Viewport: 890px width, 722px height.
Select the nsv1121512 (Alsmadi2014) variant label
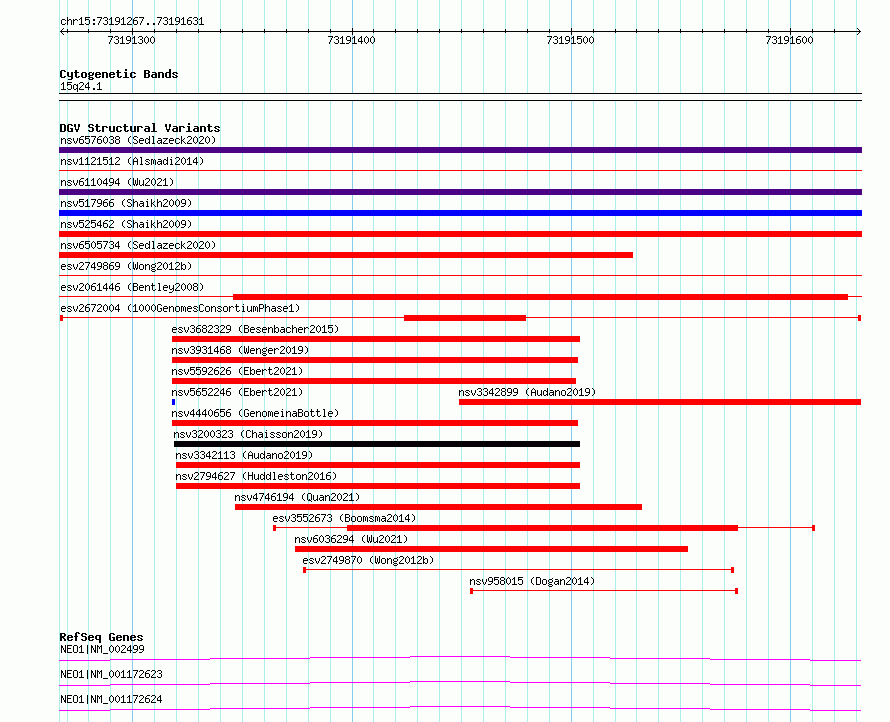click(132, 161)
